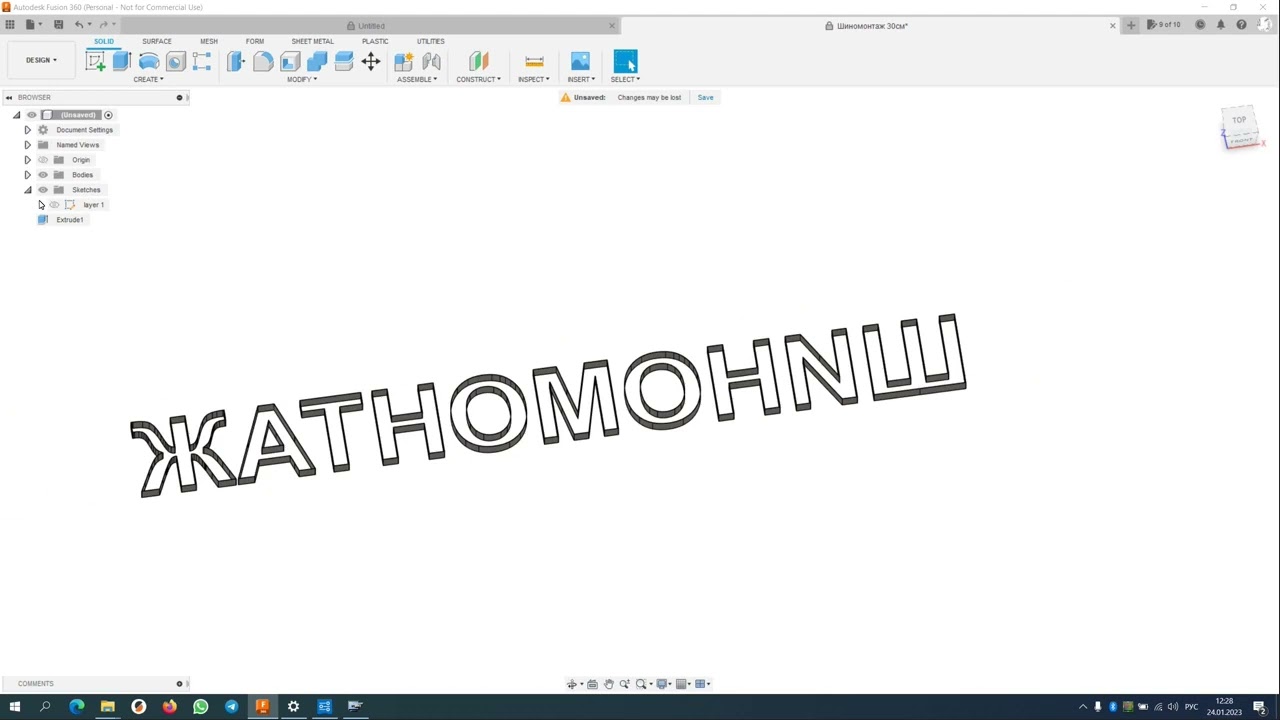This screenshot has width=1280, height=720.
Task: Open the CREATE dropdown menu
Action: coord(148,79)
